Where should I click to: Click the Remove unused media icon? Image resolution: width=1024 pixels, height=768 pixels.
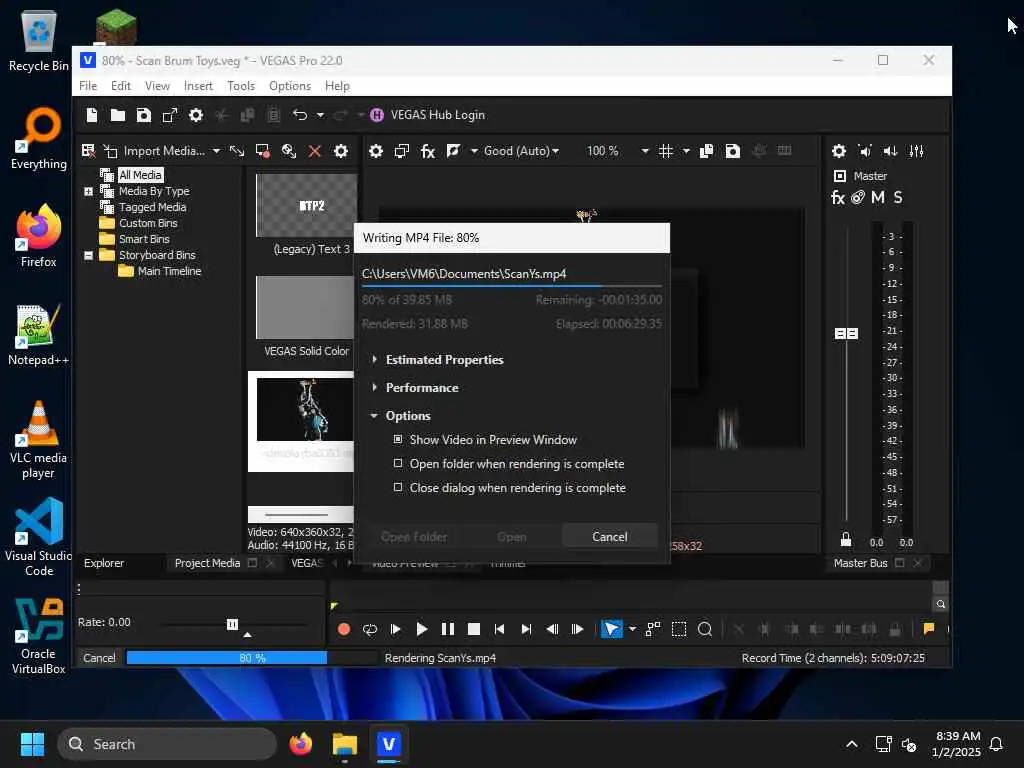[88, 151]
